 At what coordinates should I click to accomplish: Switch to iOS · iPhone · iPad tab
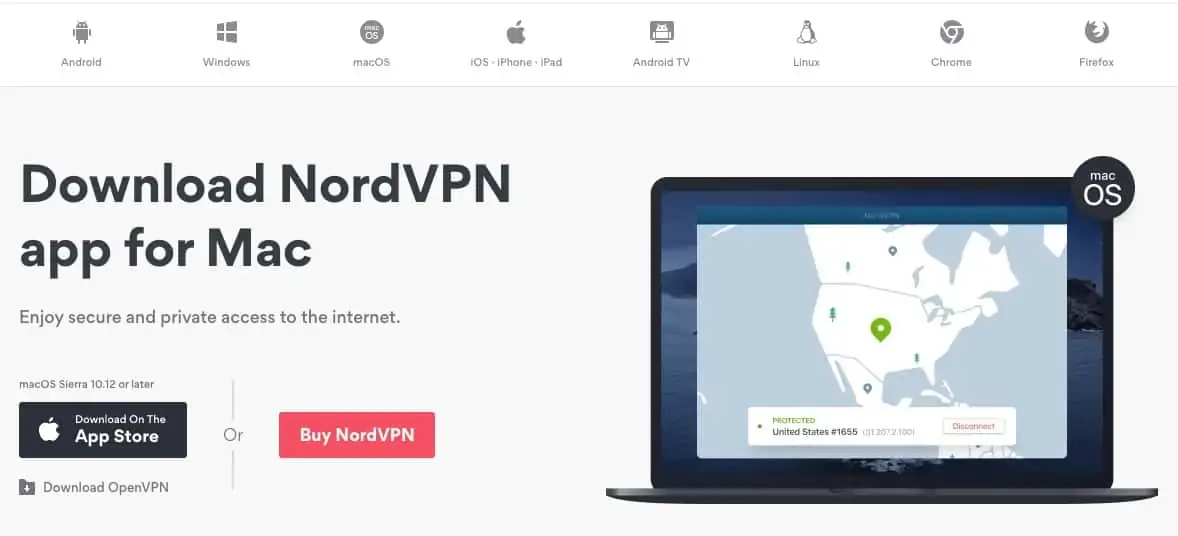pyautogui.click(x=516, y=62)
